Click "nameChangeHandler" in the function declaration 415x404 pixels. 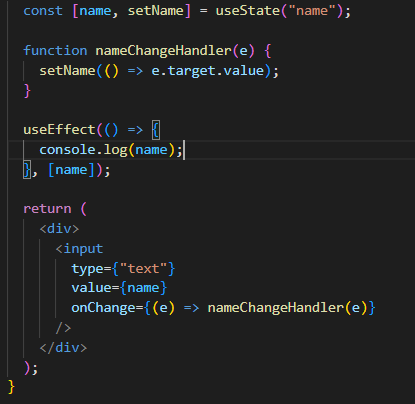pos(163,51)
